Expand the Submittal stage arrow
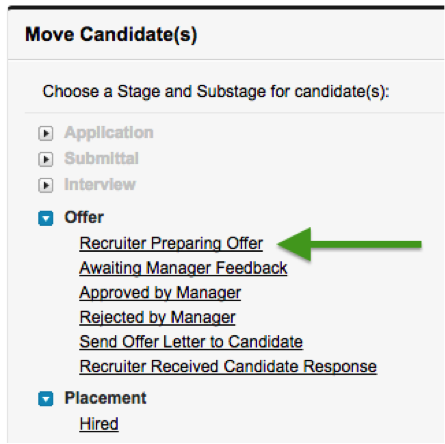Image resolution: width=445 pixels, height=444 pixels. [x=46, y=159]
